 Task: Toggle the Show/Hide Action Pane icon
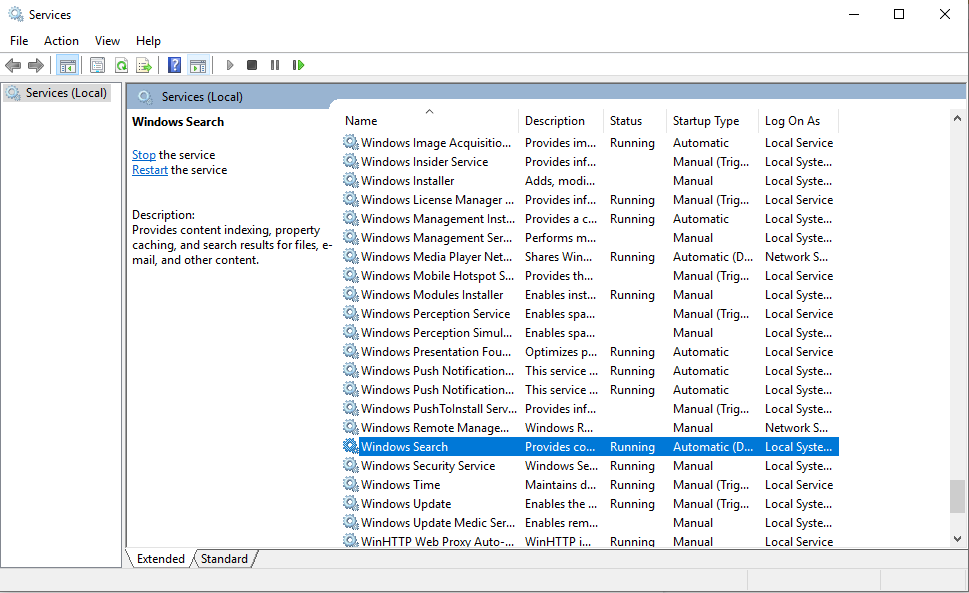tap(198, 65)
